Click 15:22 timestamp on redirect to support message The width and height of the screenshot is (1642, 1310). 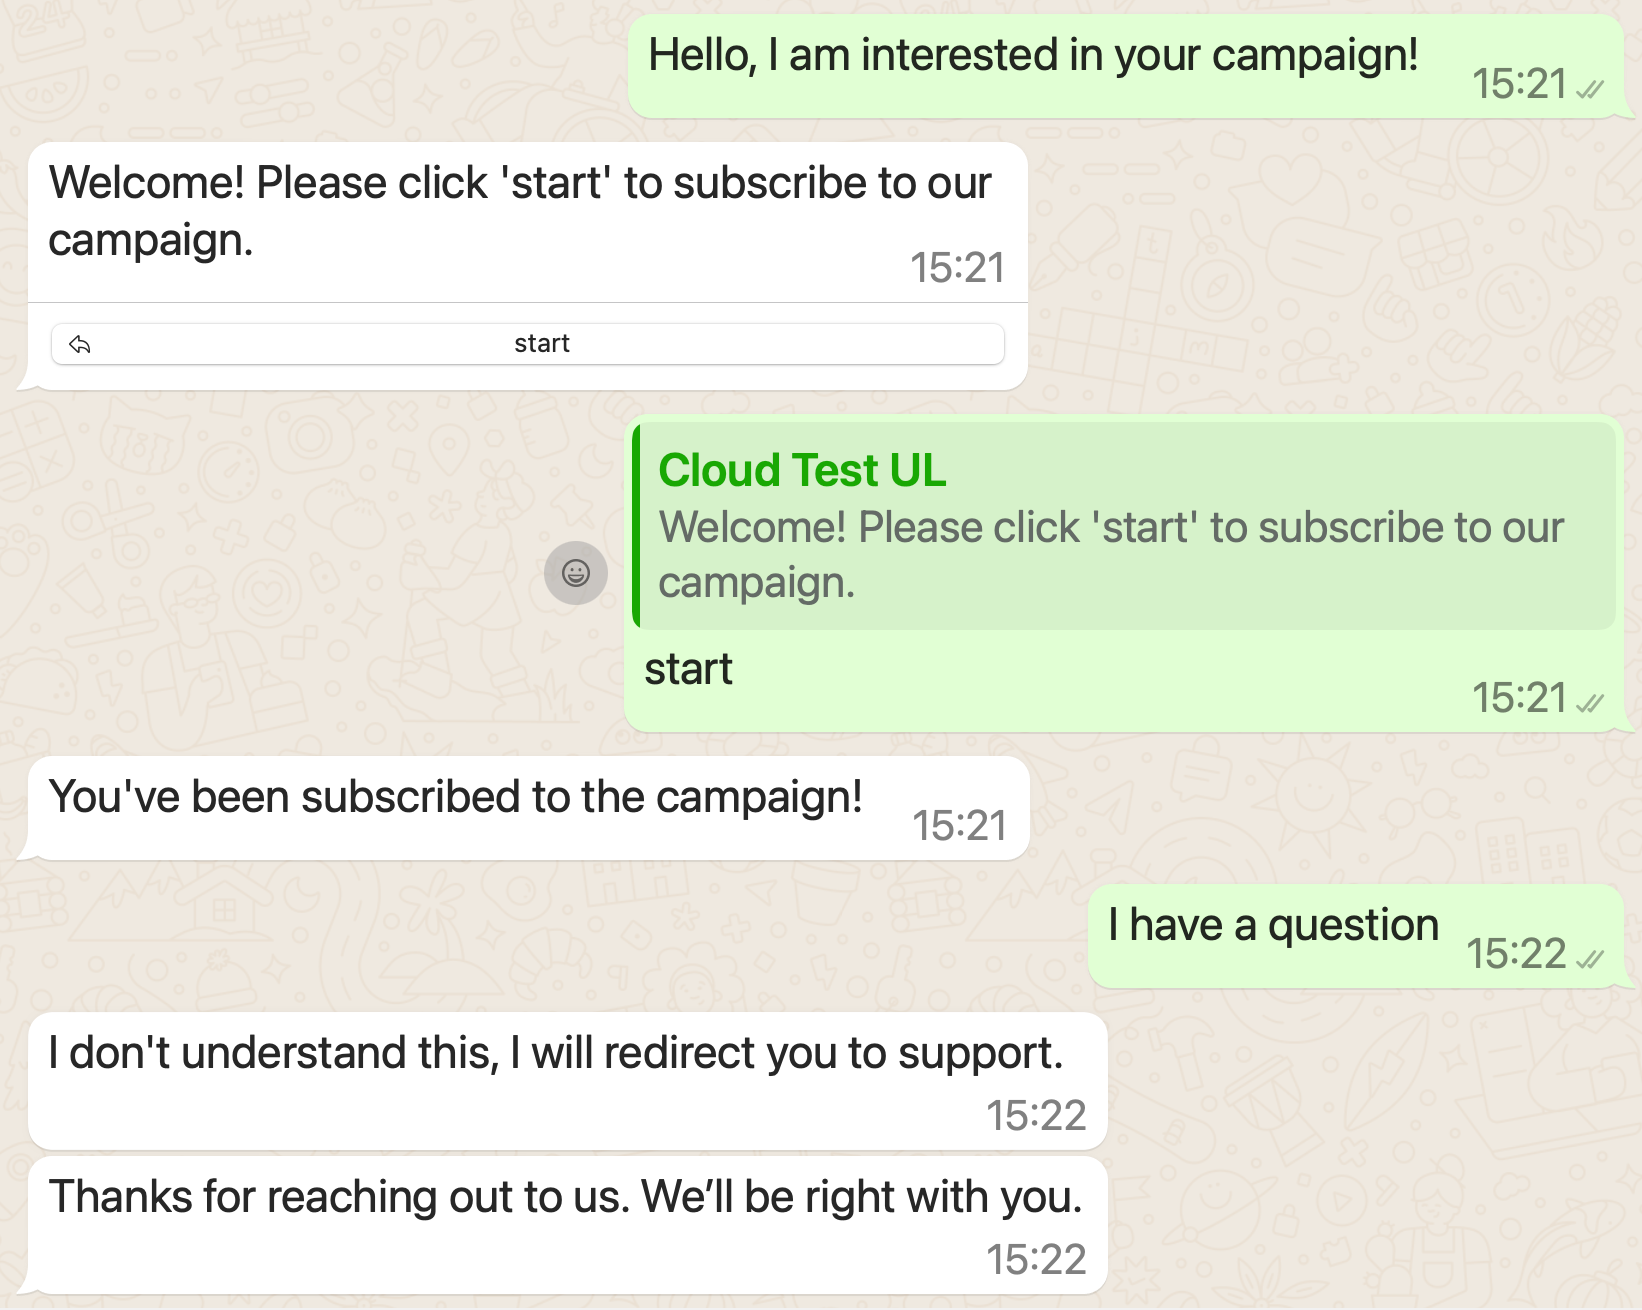coord(1036,1115)
